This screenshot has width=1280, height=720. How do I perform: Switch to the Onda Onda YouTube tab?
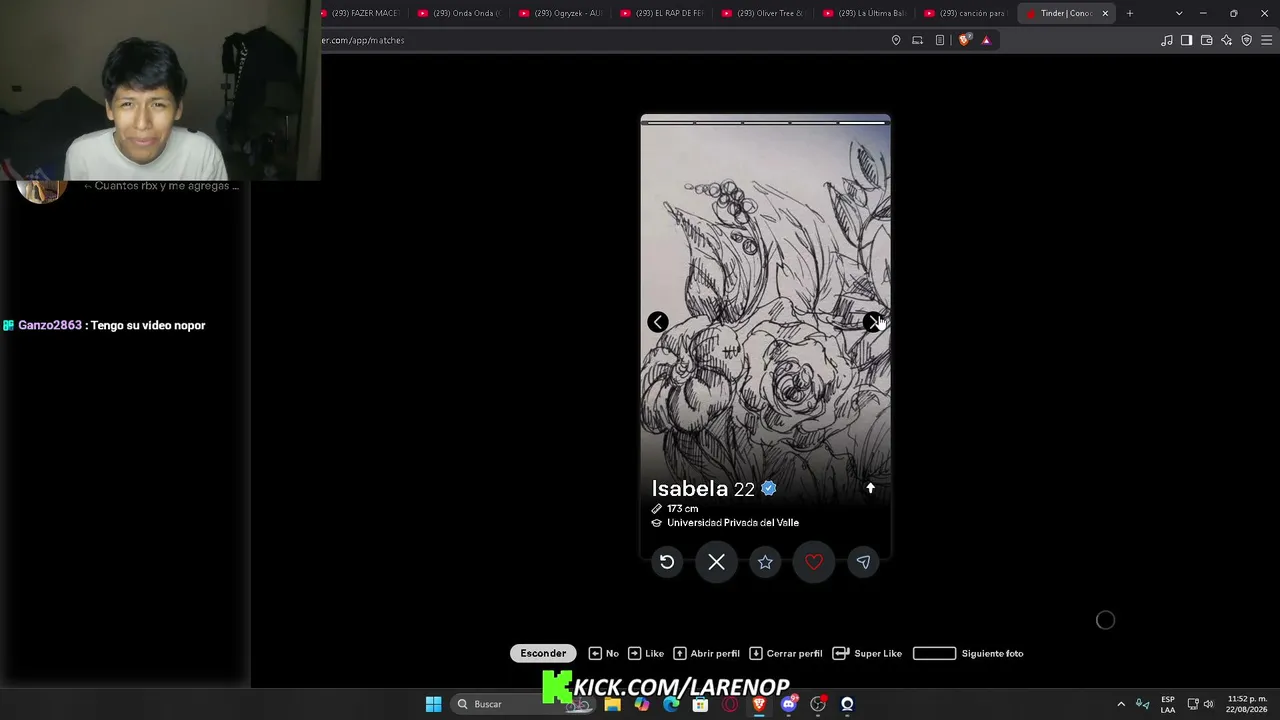(x=459, y=13)
